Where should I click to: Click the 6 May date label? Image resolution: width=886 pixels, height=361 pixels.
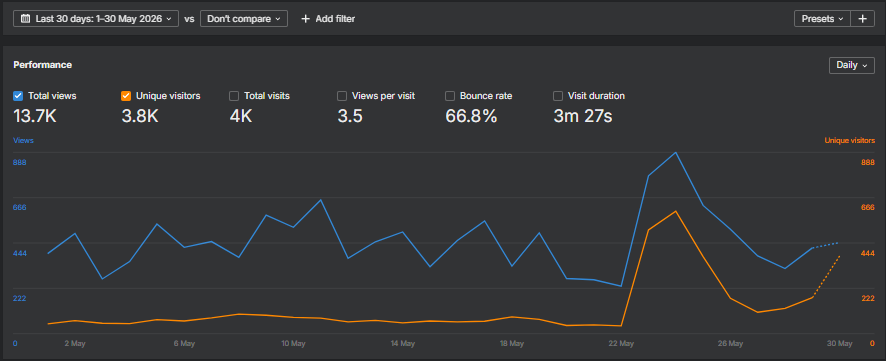pyautogui.click(x=184, y=343)
